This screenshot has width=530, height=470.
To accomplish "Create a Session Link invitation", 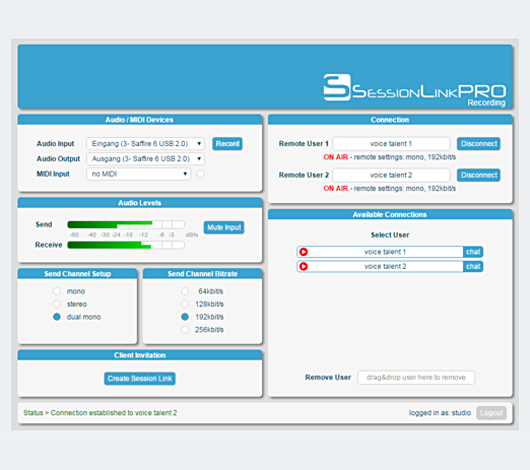I will tap(140, 378).
